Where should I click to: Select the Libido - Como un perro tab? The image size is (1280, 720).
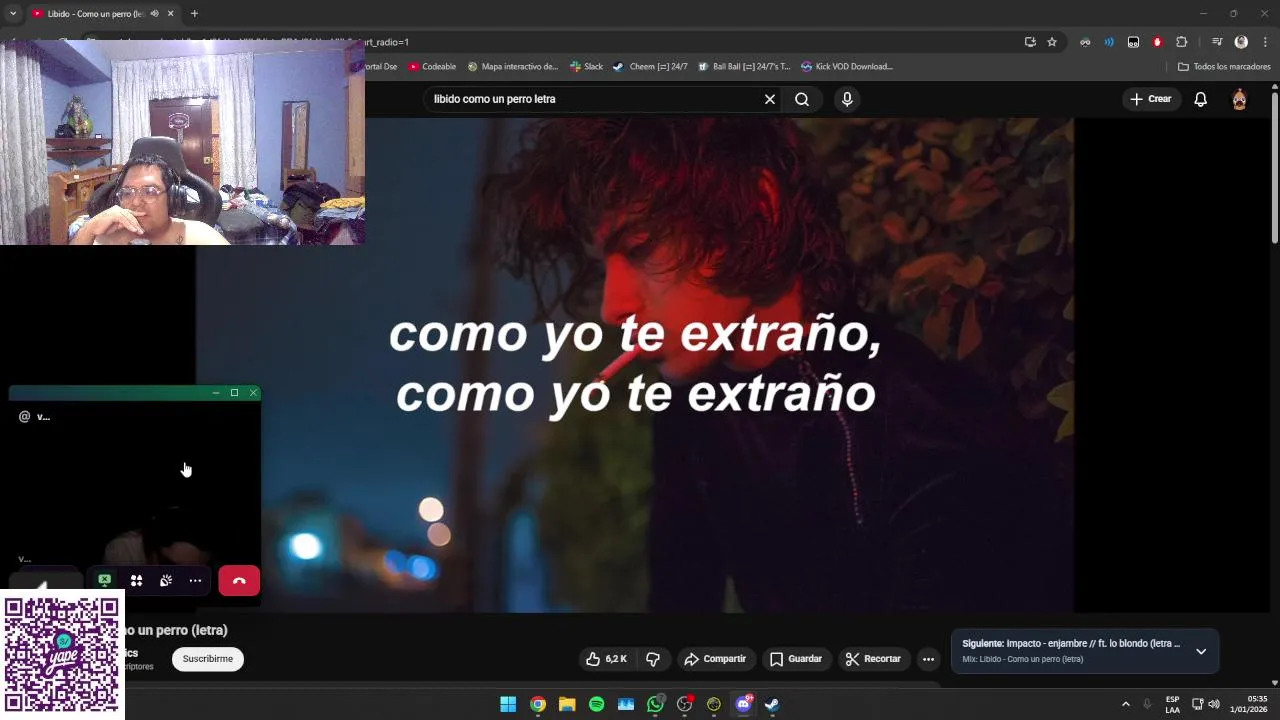pyautogui.click(x=95, y=14)
